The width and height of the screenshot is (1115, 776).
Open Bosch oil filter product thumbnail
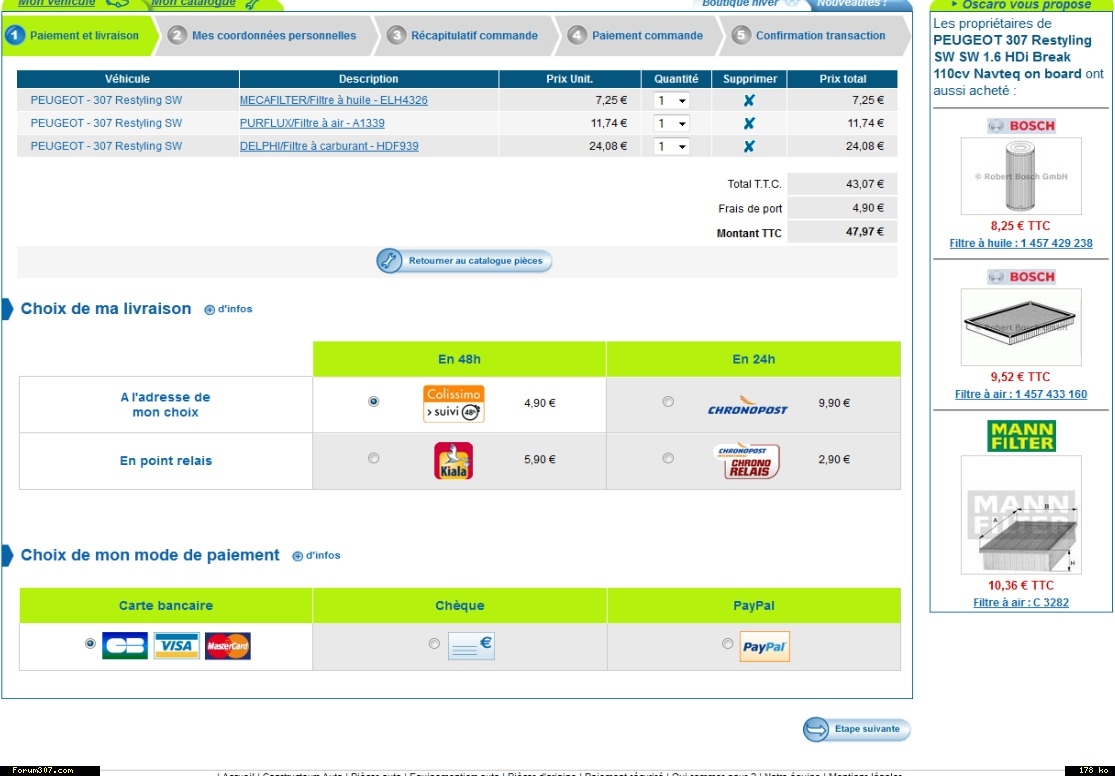click(1020, 176)
